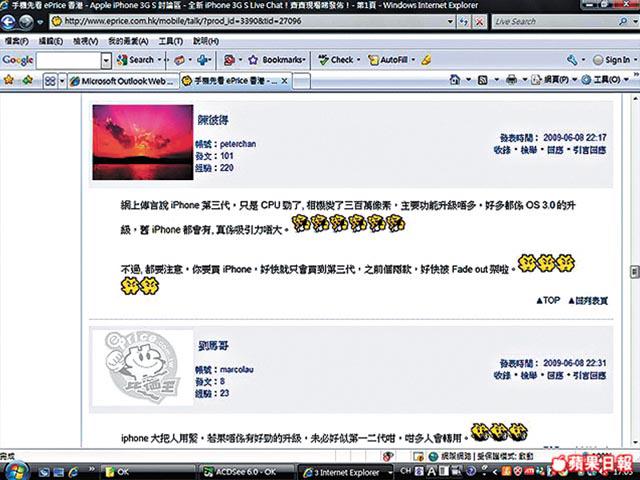Click the Google toolbar Check spelling button
The image size is (640, 480).
coord(336,60)
